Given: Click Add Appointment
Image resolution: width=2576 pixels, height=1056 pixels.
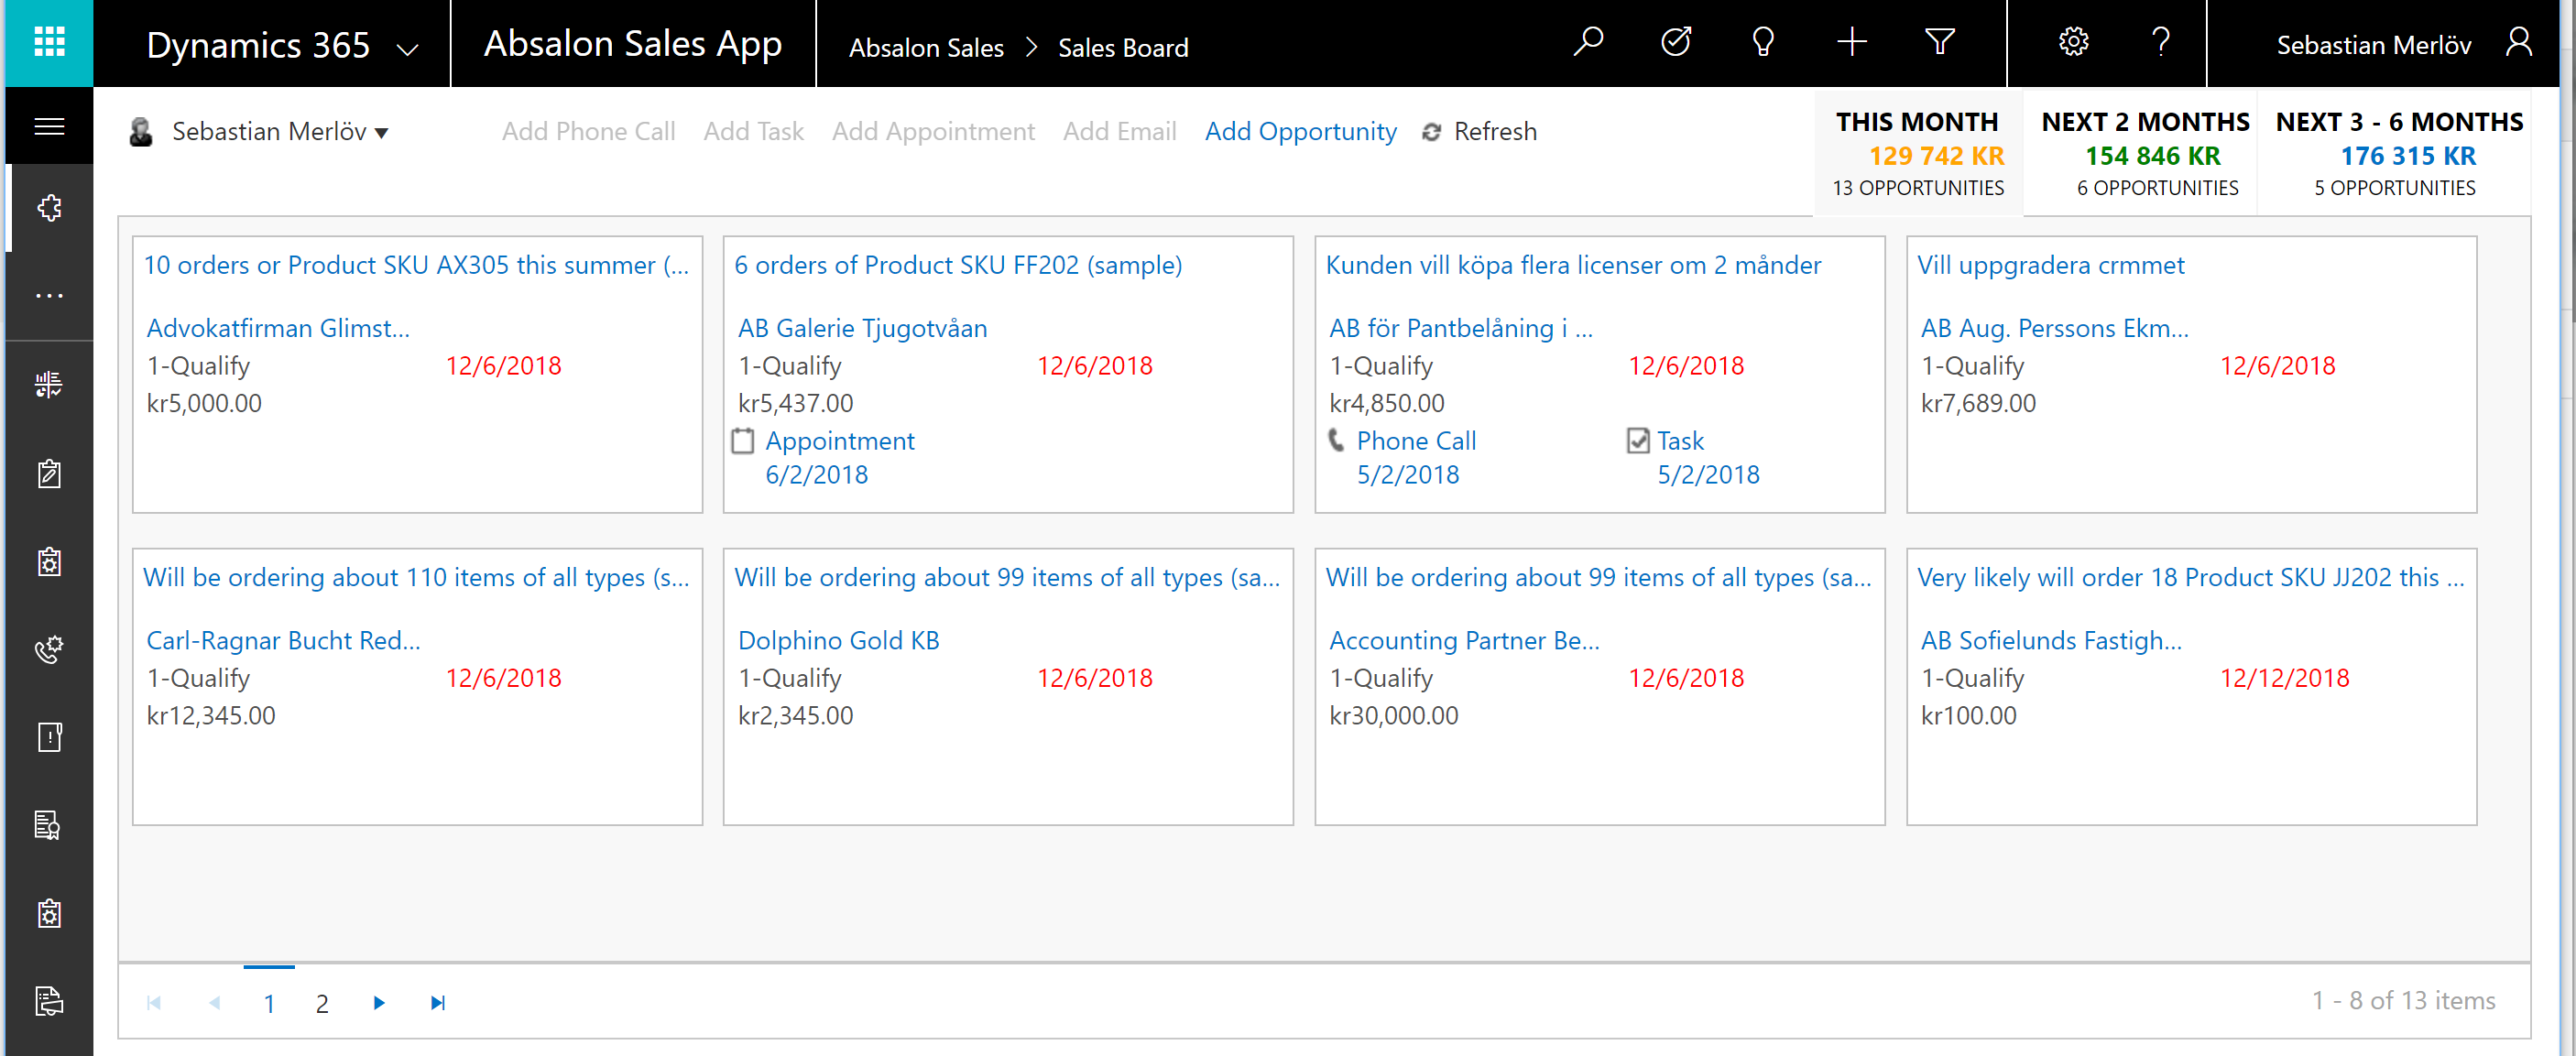Looking at the screenshot, I should tap(933, 132).
